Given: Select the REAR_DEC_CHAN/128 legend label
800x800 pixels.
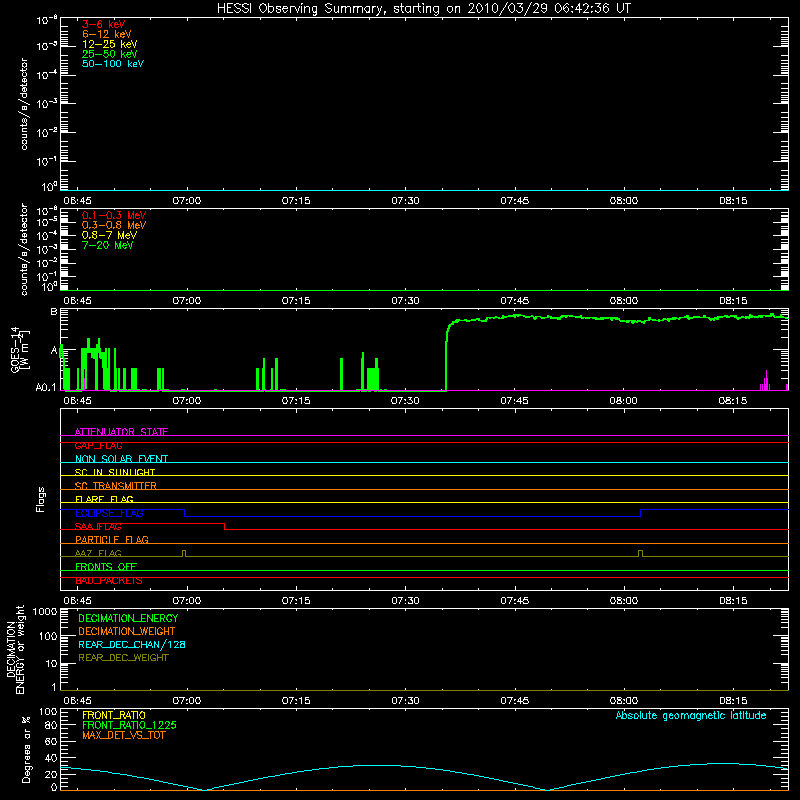Looking at the screenshot, I should (x=132, y=644).
